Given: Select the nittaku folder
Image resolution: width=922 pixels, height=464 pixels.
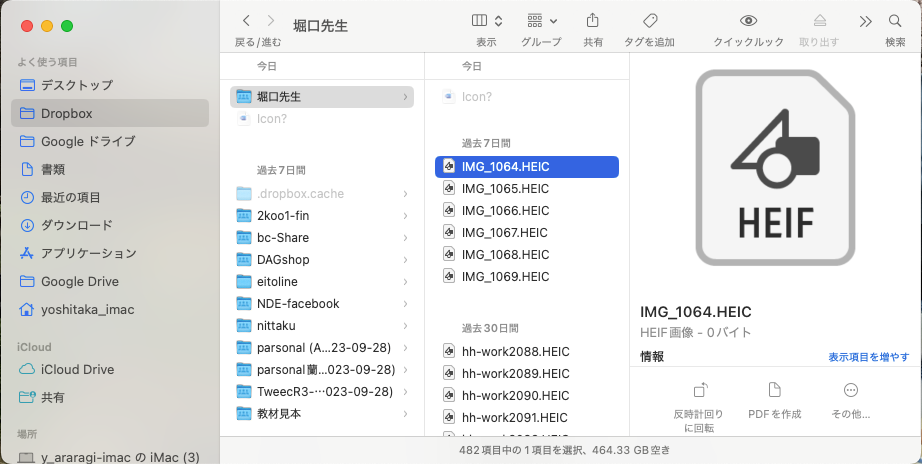Looking at the screenshot, I should (x=322, y=326).
